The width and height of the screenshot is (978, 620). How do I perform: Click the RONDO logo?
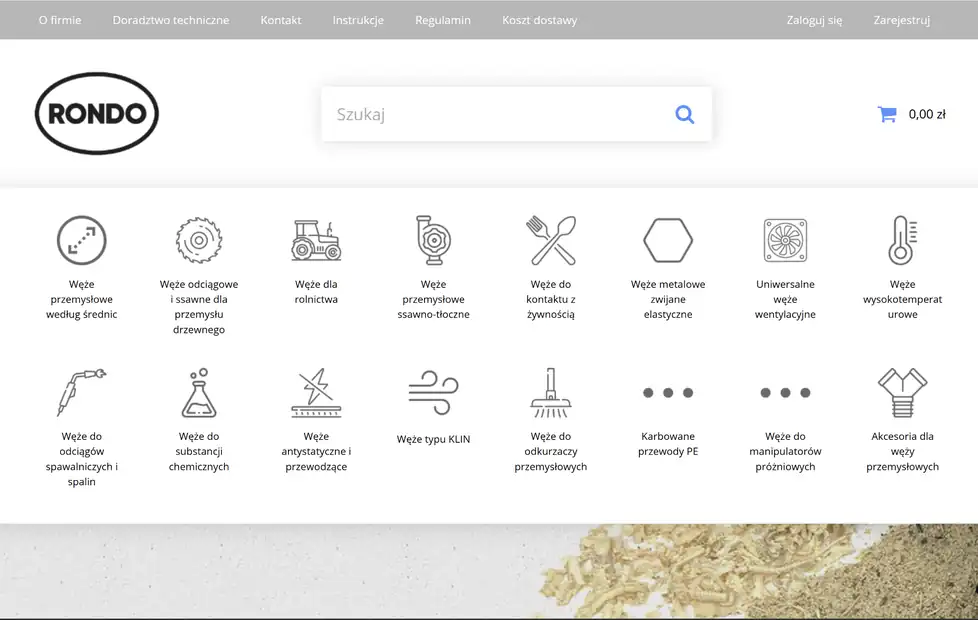point(97,114)
